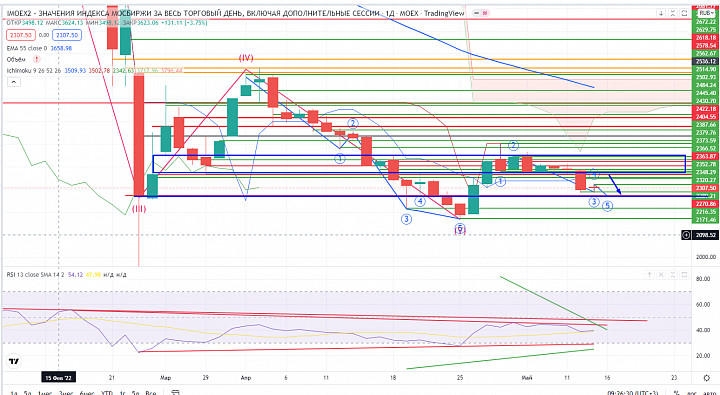The width and height of the screenshot is (720, 395).
Task: Collapse the indicator legend chevron
Action: coord(13,82)
